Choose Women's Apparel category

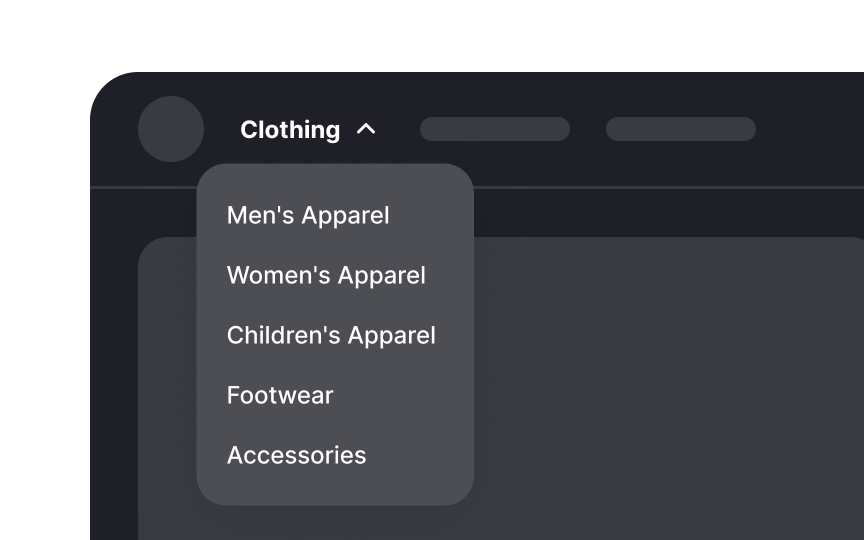pyautogui.click(x=326, y=275)
